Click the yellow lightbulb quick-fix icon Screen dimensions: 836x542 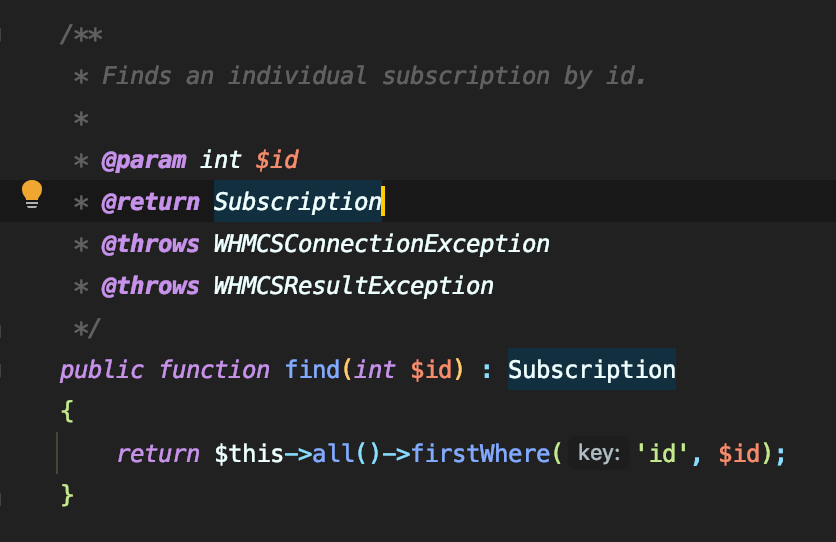32,193
